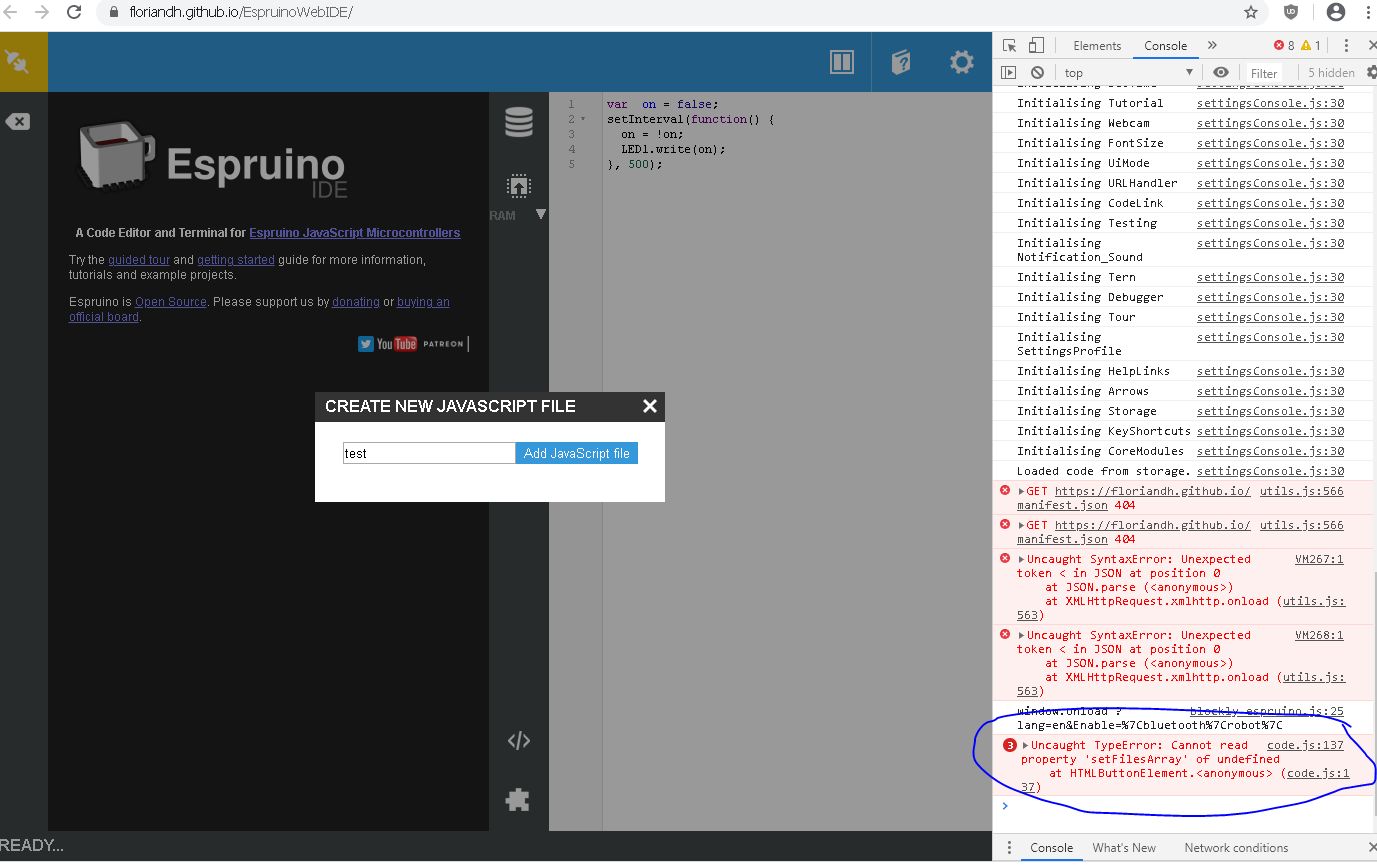1377x867 pixels.
Task: Select the Console tab in the bottom drawer
Action: click(1052, 848)
